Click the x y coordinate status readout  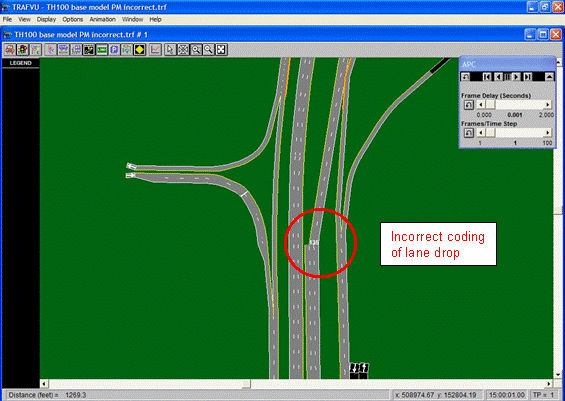(x=436, y=395)
